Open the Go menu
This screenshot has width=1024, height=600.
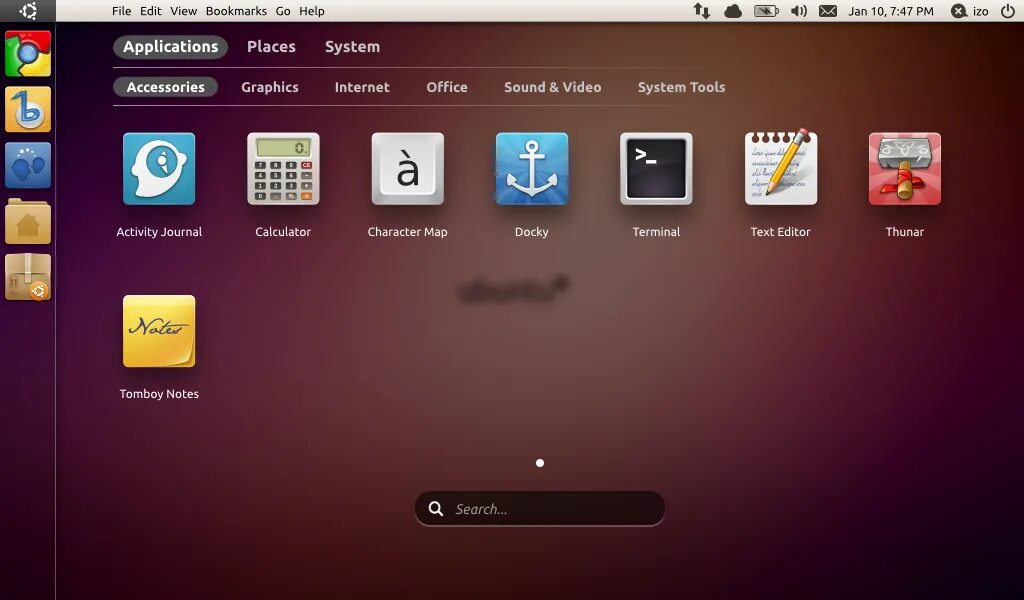point(283,10)
